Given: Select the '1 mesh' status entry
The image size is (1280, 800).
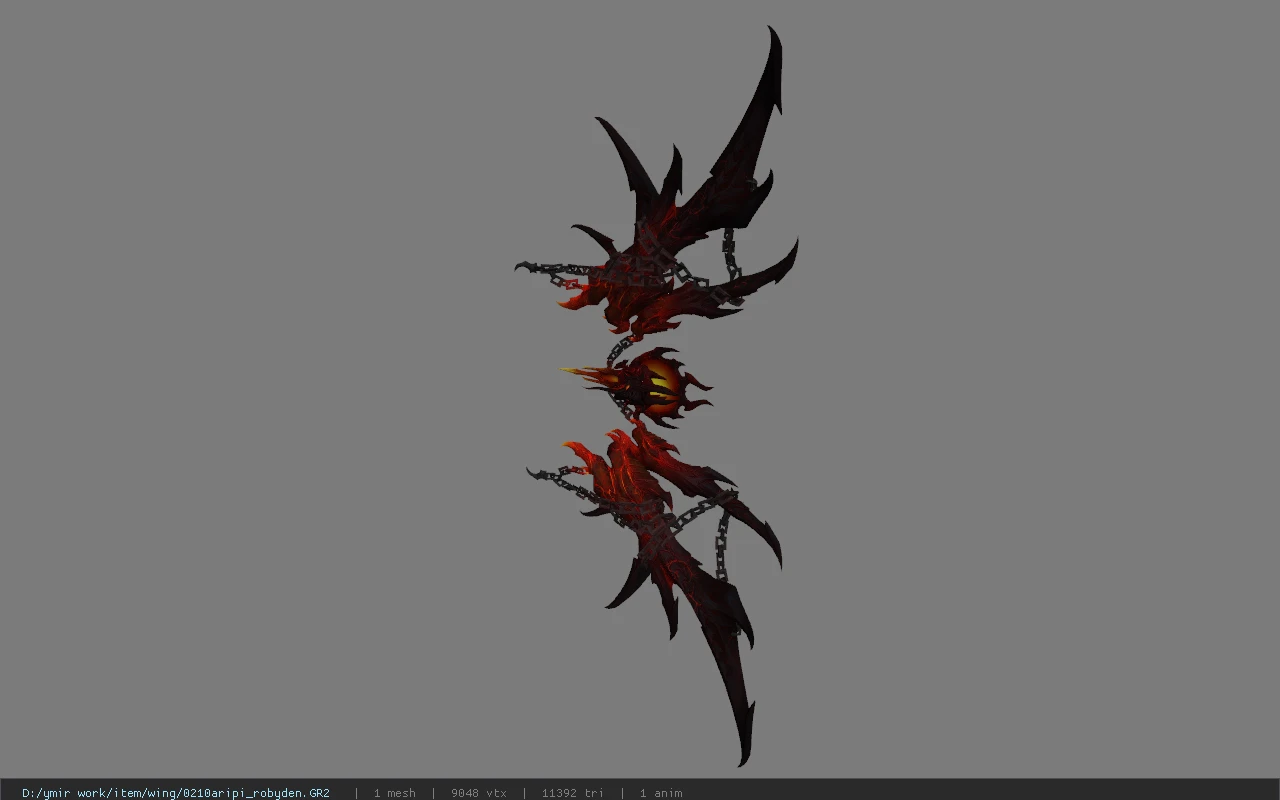Looking at the screenshot, I should [394, 793].
